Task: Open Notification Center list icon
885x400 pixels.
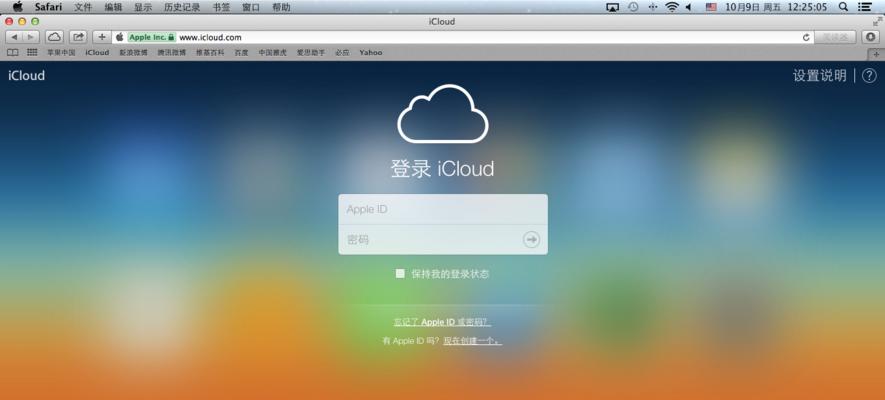Action: pos(864,7)
